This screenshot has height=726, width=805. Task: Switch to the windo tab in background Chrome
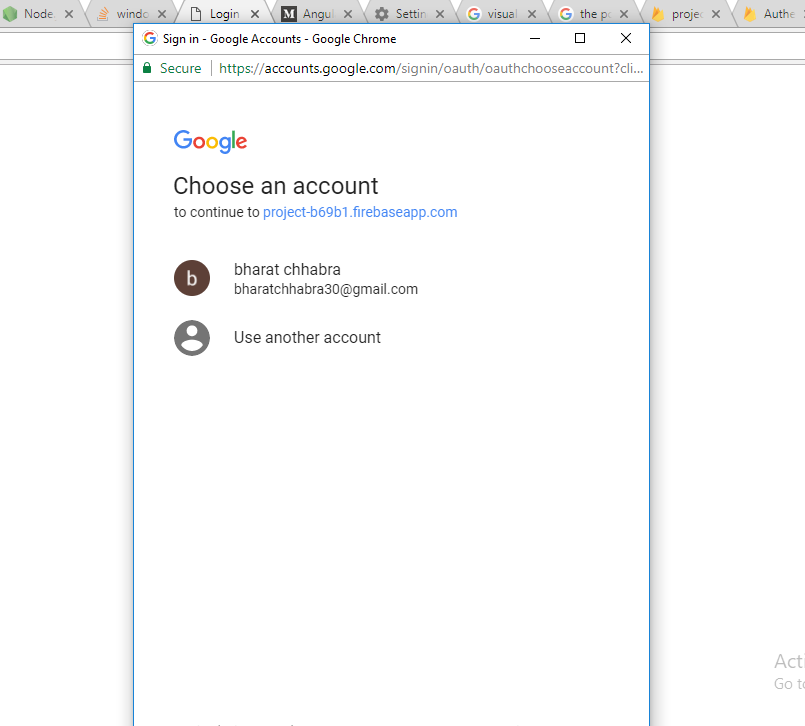click(132, 14)
